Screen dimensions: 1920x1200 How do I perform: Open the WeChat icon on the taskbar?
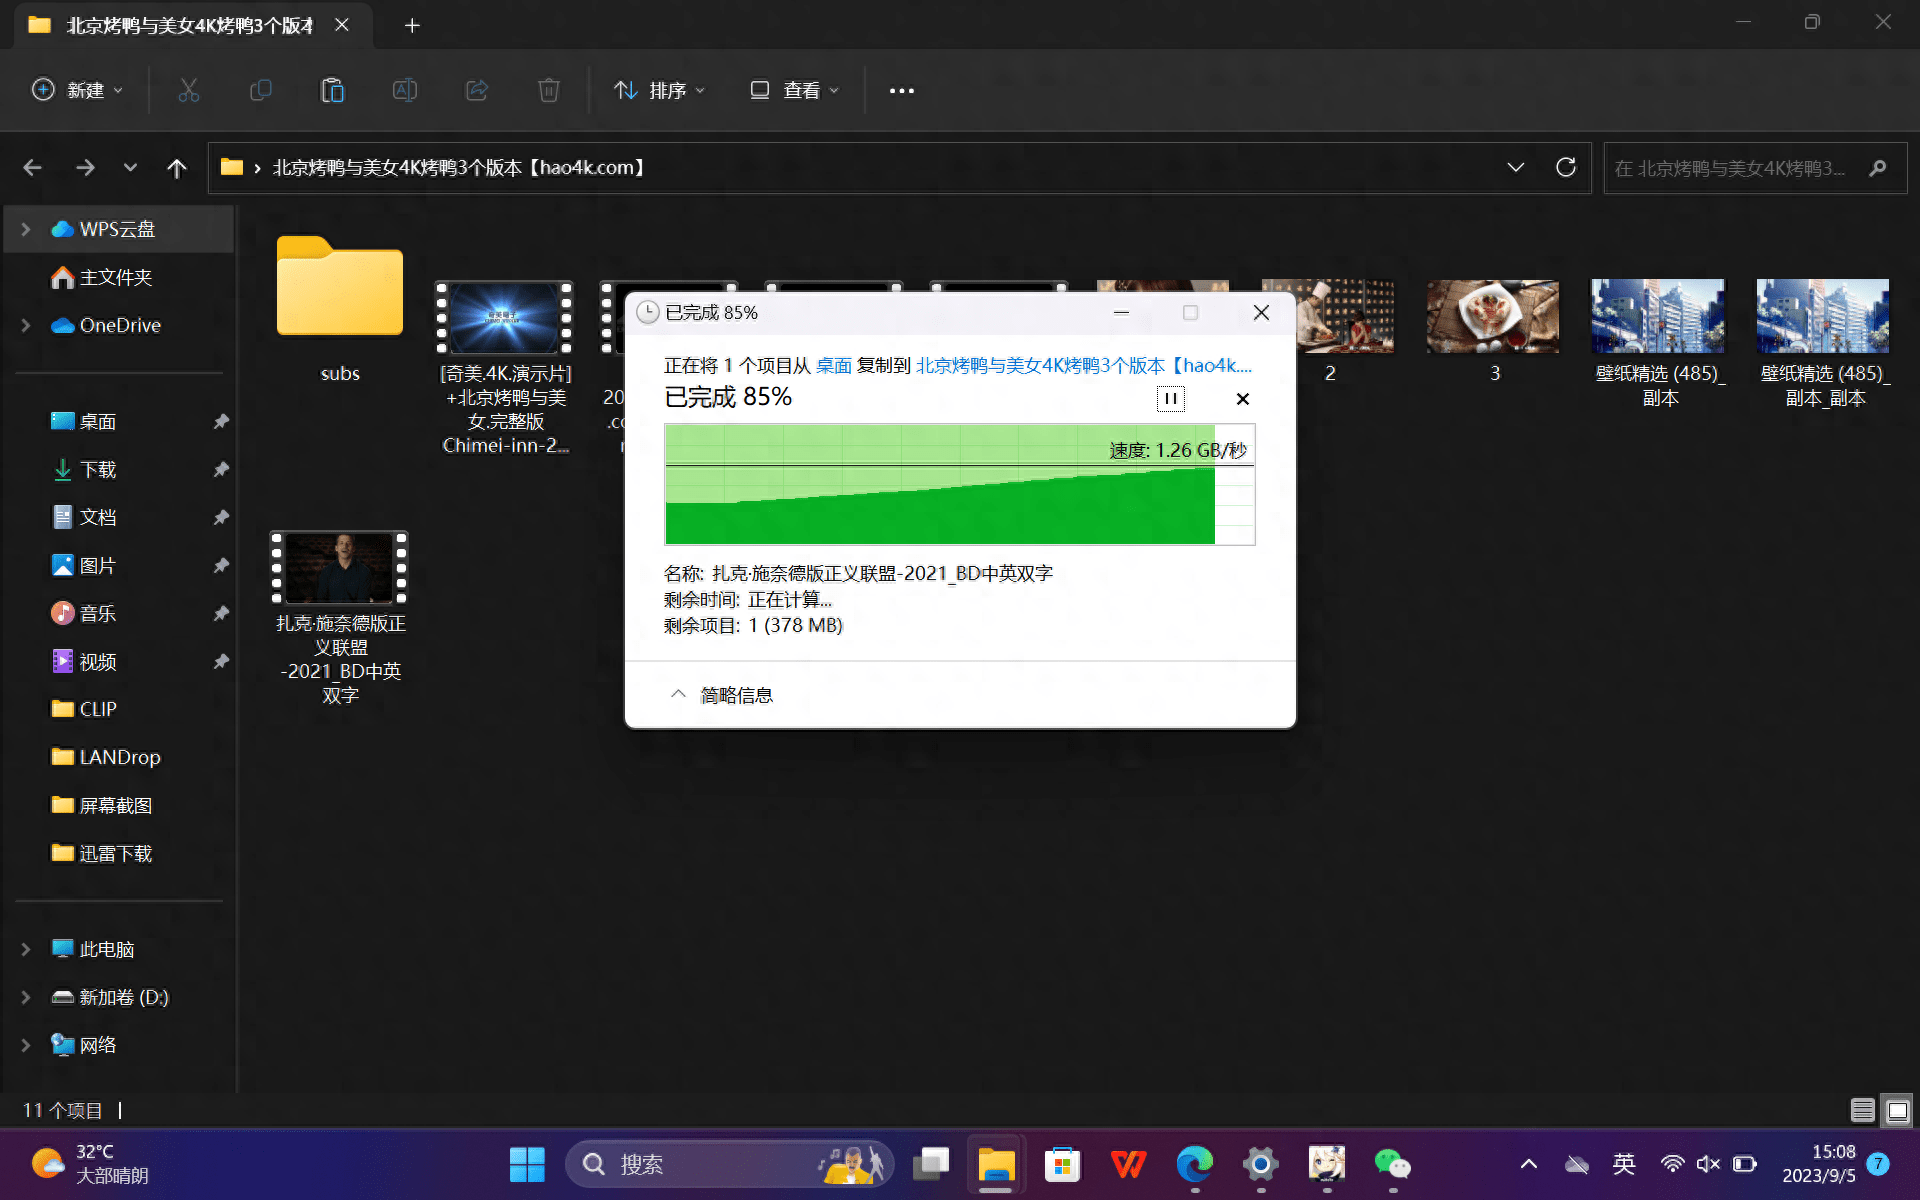tap(1392, 1164)
